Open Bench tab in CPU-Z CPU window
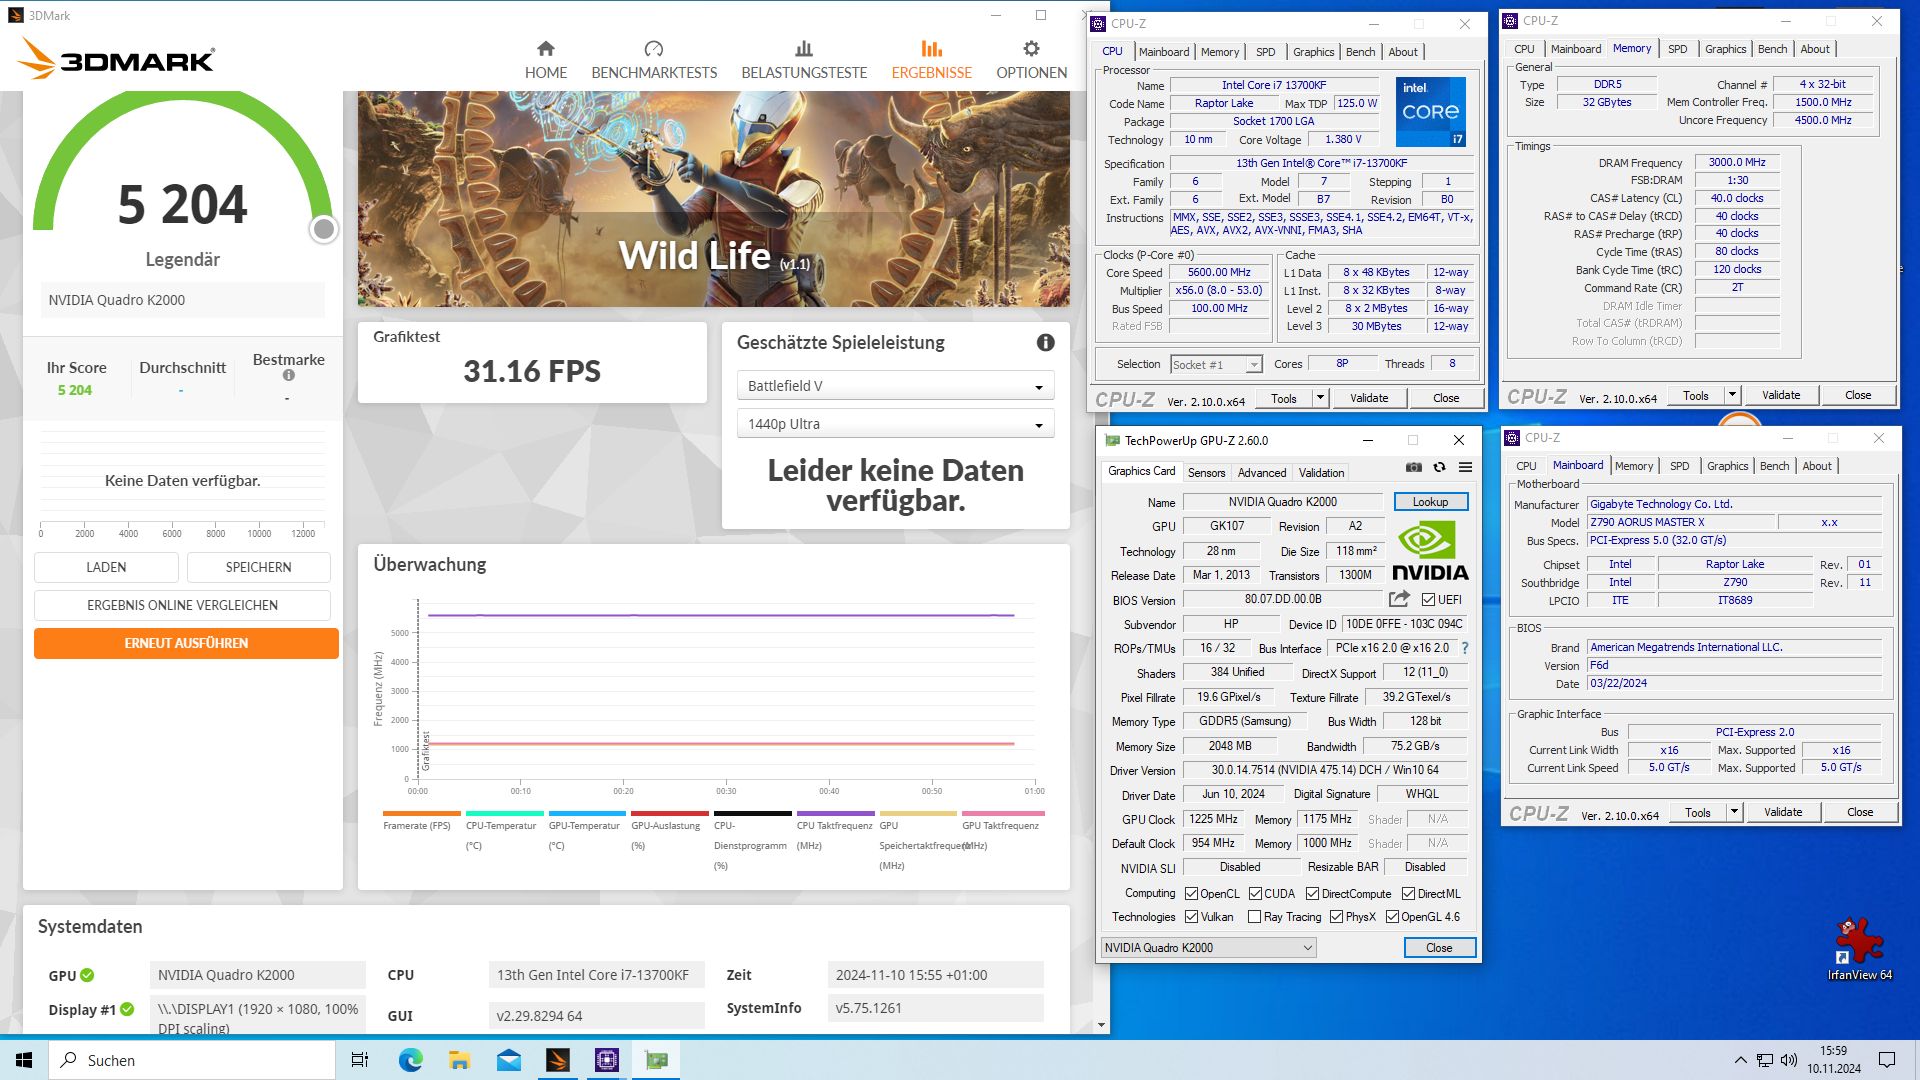 click(x=1360, y=52)
